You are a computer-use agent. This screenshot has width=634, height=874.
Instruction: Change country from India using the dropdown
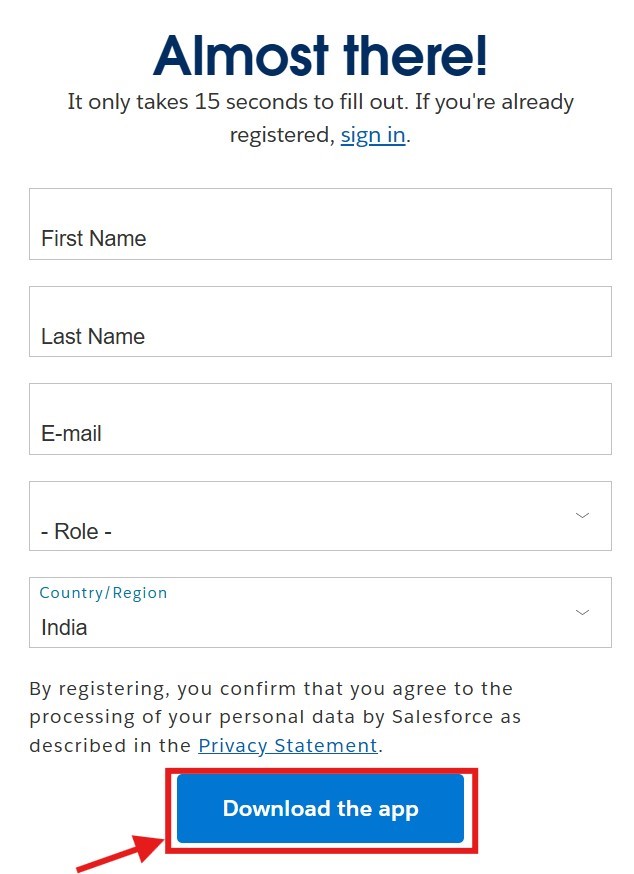582,612
